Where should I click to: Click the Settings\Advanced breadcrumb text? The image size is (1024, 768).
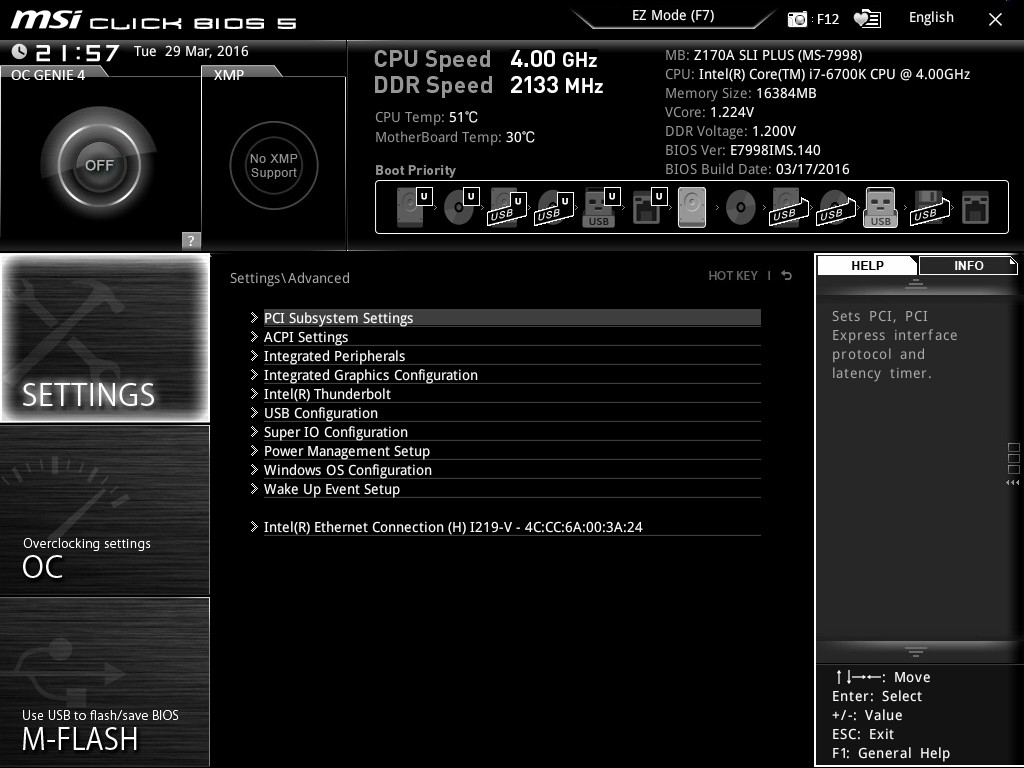[290, 278]
